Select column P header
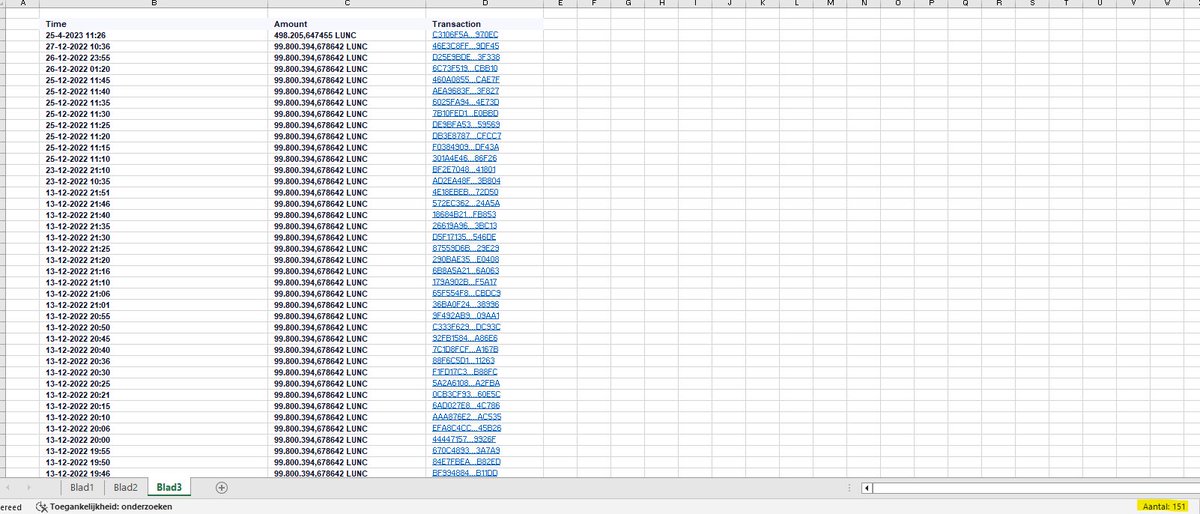Image resolution: width=1200 pixels, height=514 pixels. click(x=932, y=5)
